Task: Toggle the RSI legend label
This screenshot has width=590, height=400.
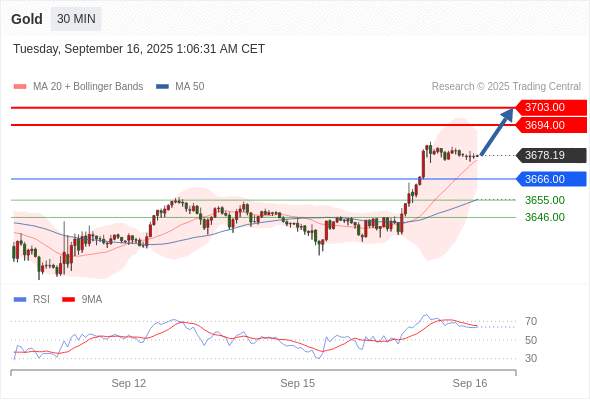Action: point(41,300)
